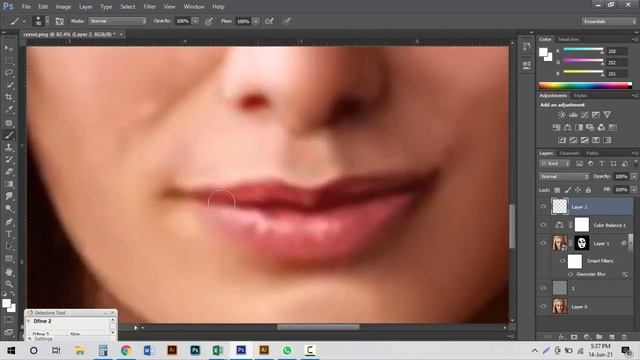Click the Add layer style fx icon
Screen dimensions: 640x360
(562, 337)
